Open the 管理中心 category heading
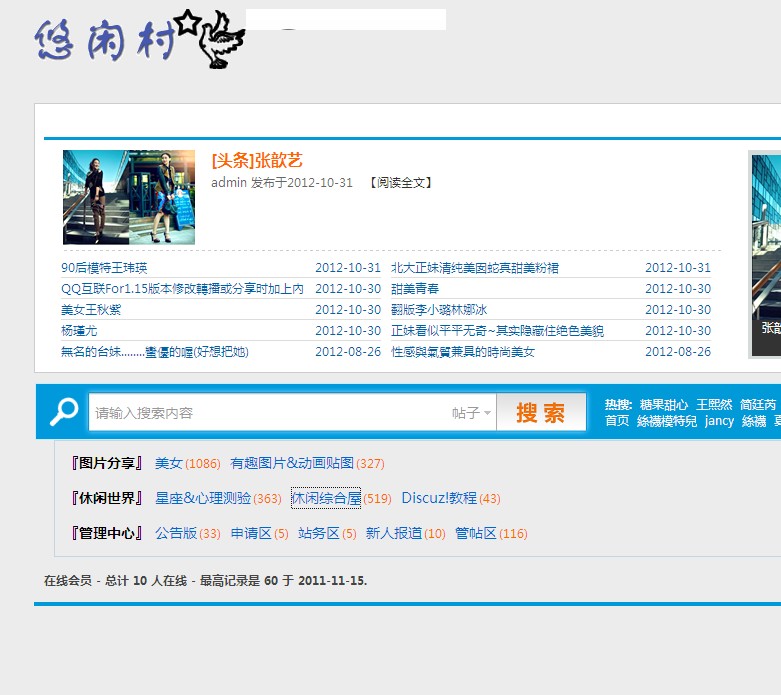Image resolution: width=781 pixels, height=695 pixels. 107,533
